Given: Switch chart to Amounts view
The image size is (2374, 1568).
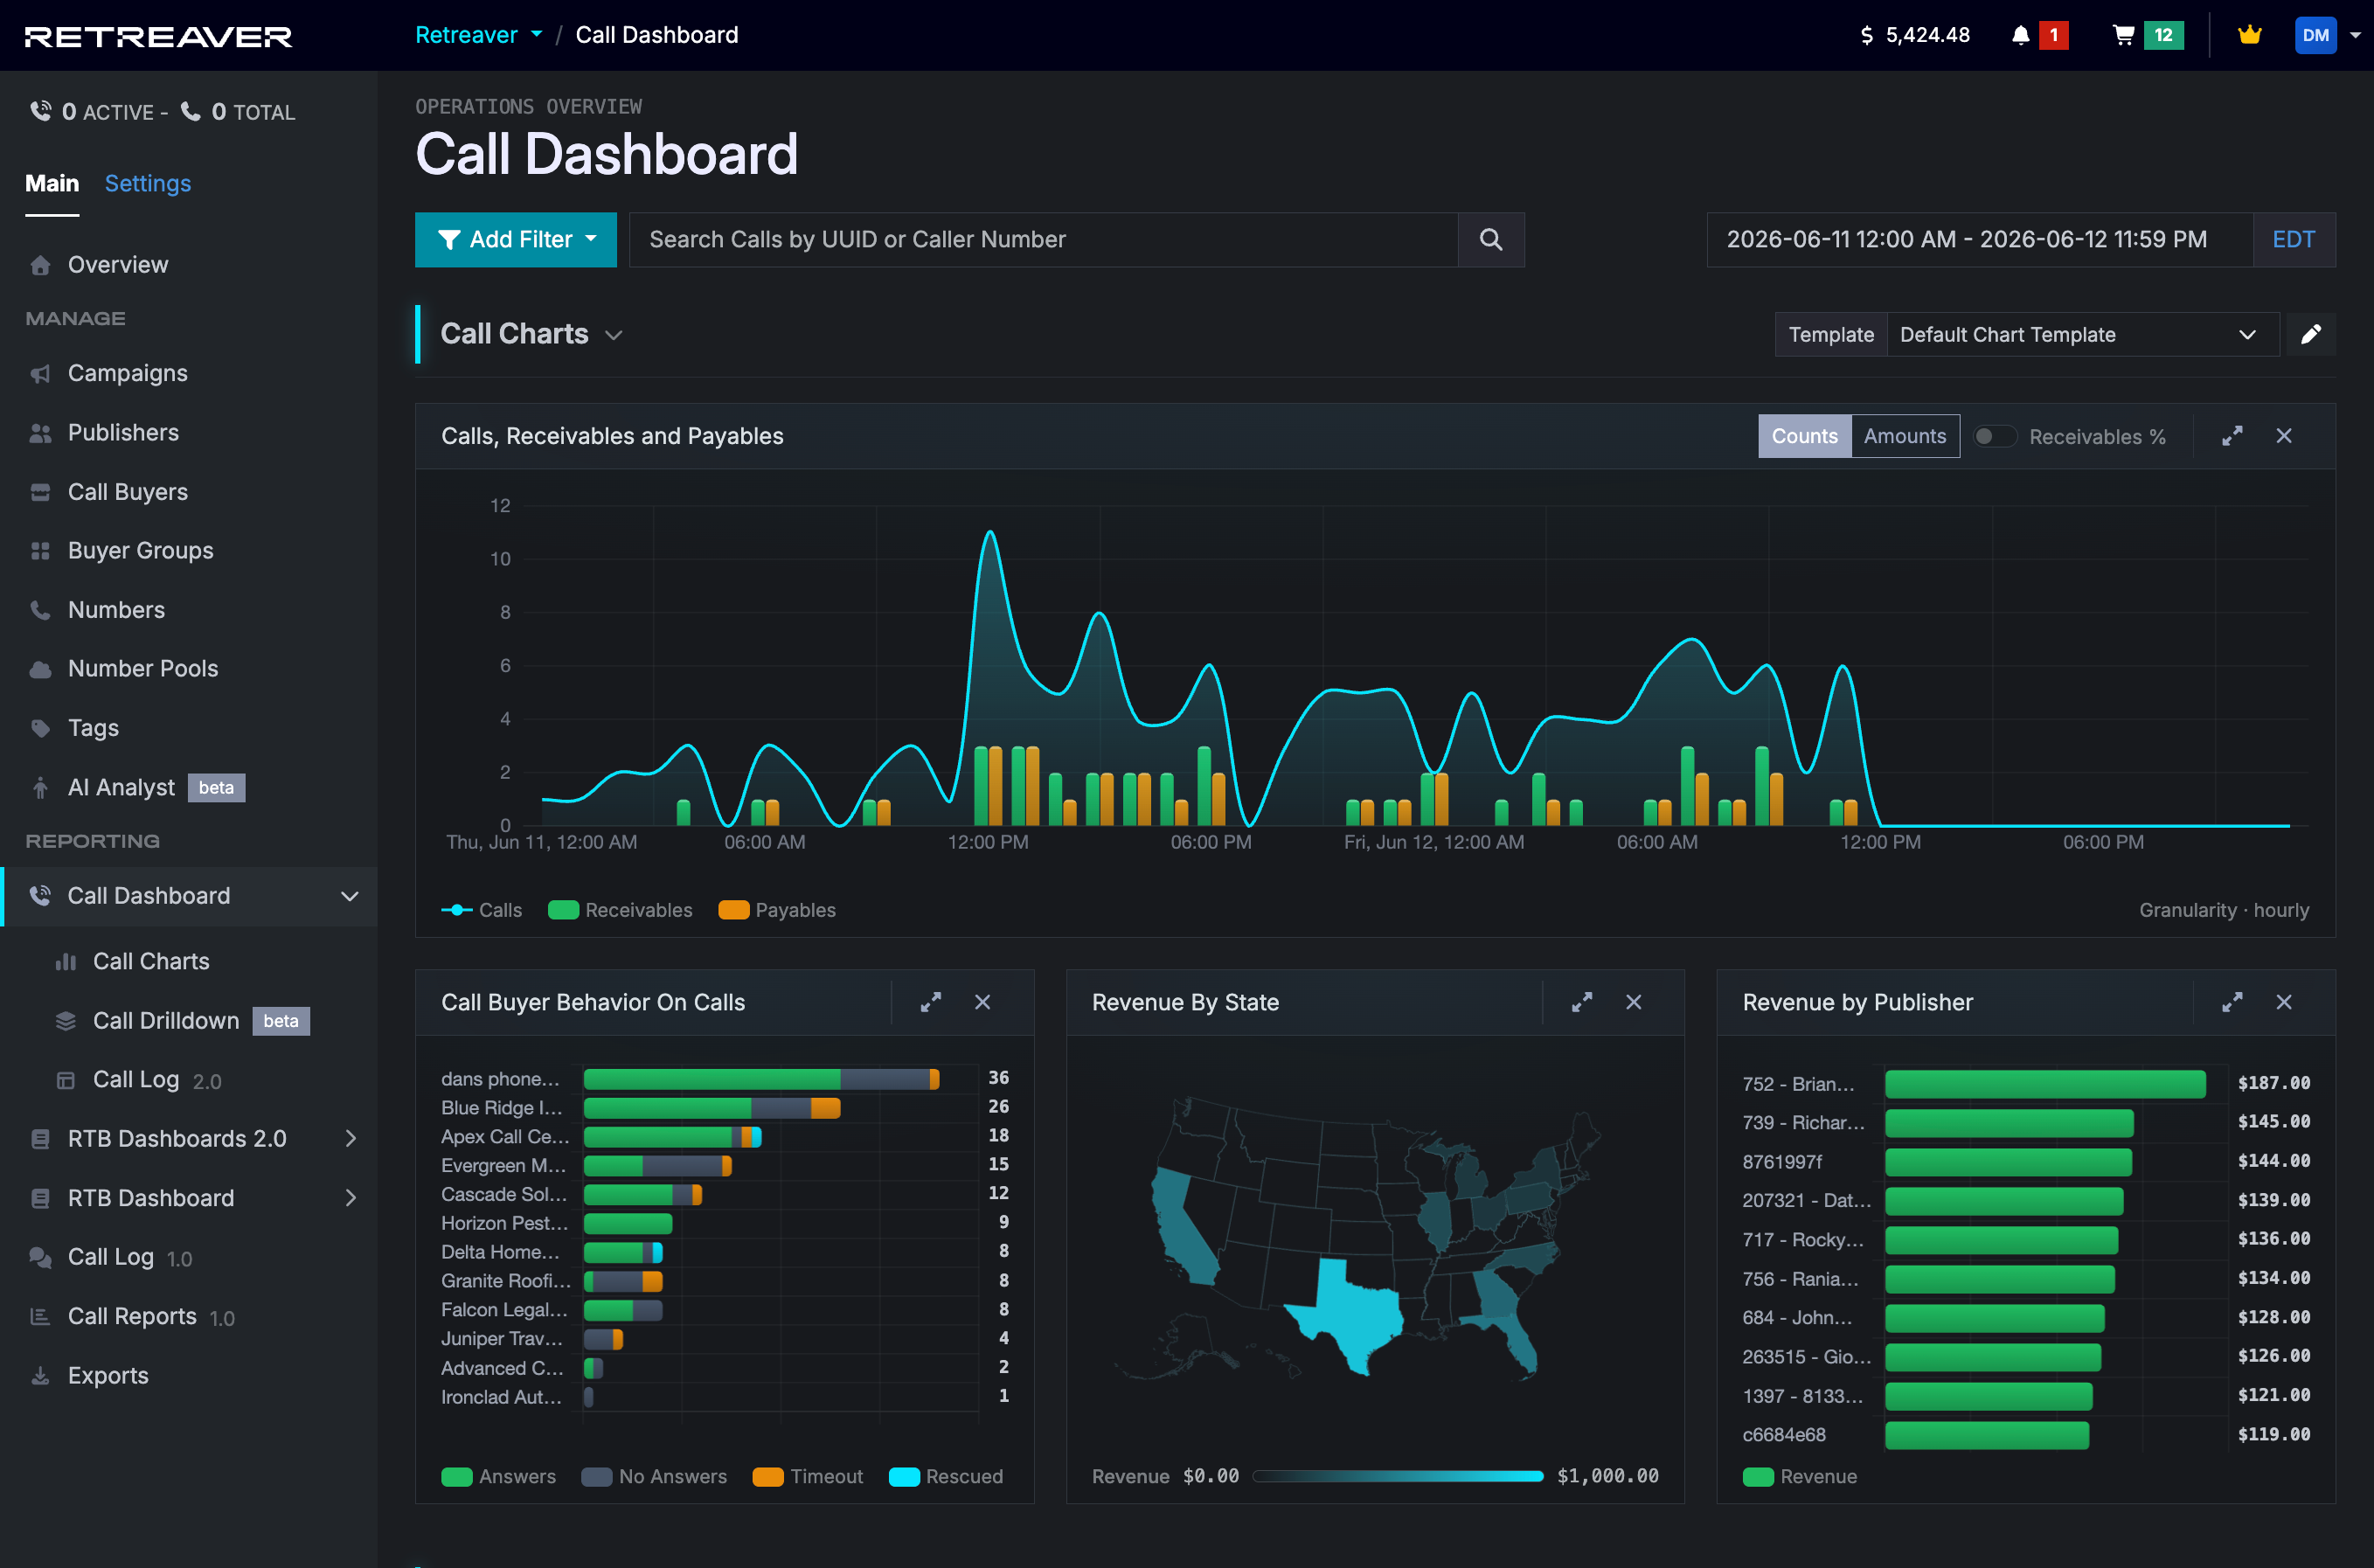Looking at the screenshot, I should tap(1904, 436).
